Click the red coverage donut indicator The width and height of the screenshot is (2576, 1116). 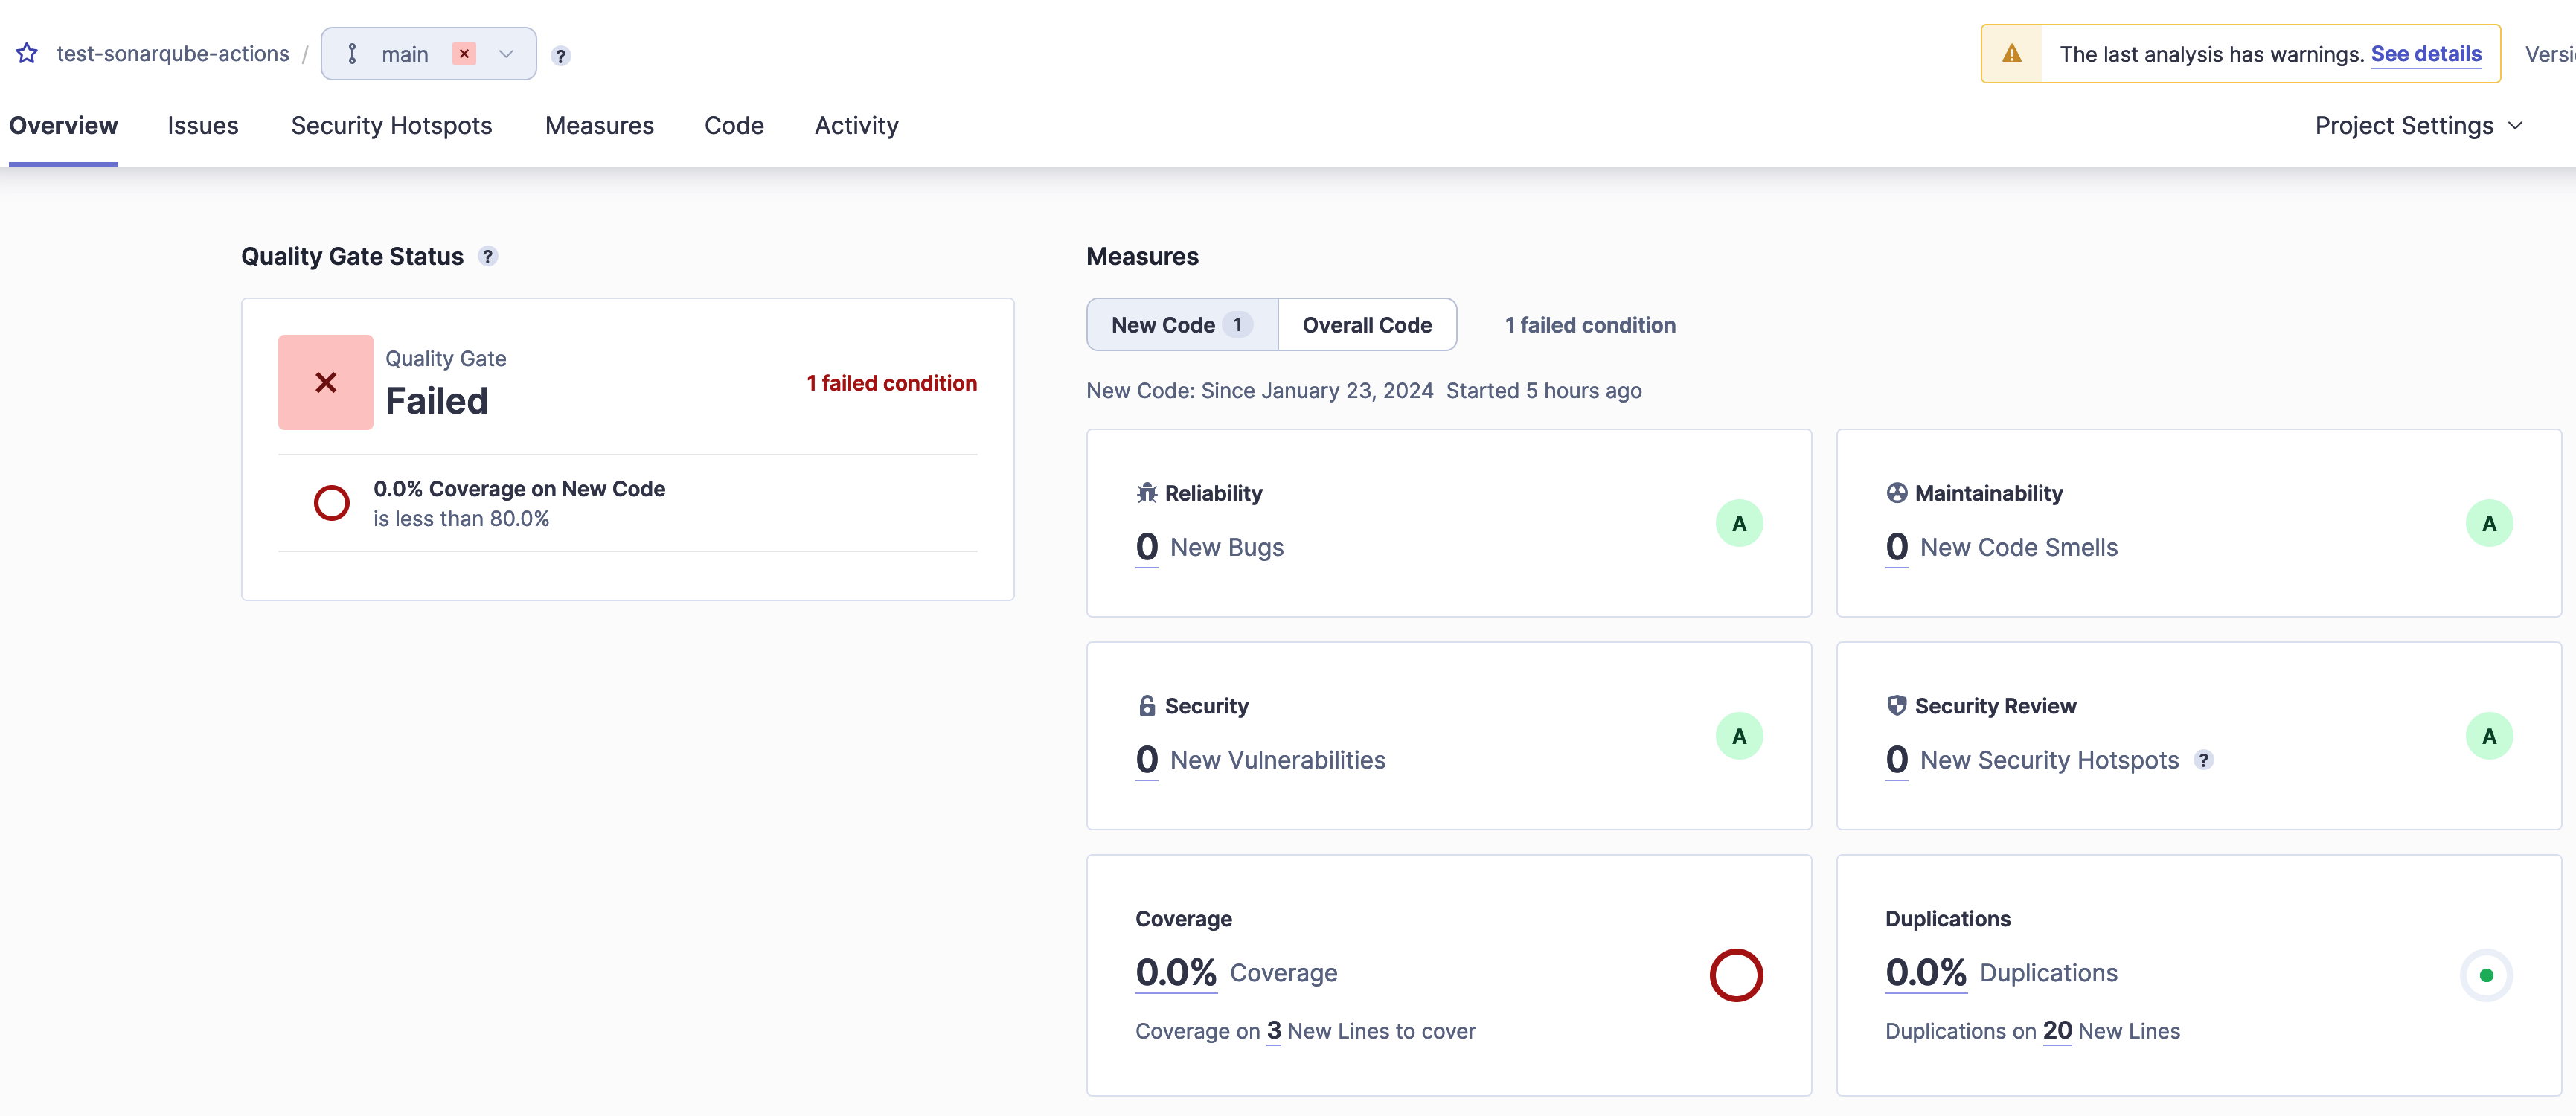[1736, 975]
